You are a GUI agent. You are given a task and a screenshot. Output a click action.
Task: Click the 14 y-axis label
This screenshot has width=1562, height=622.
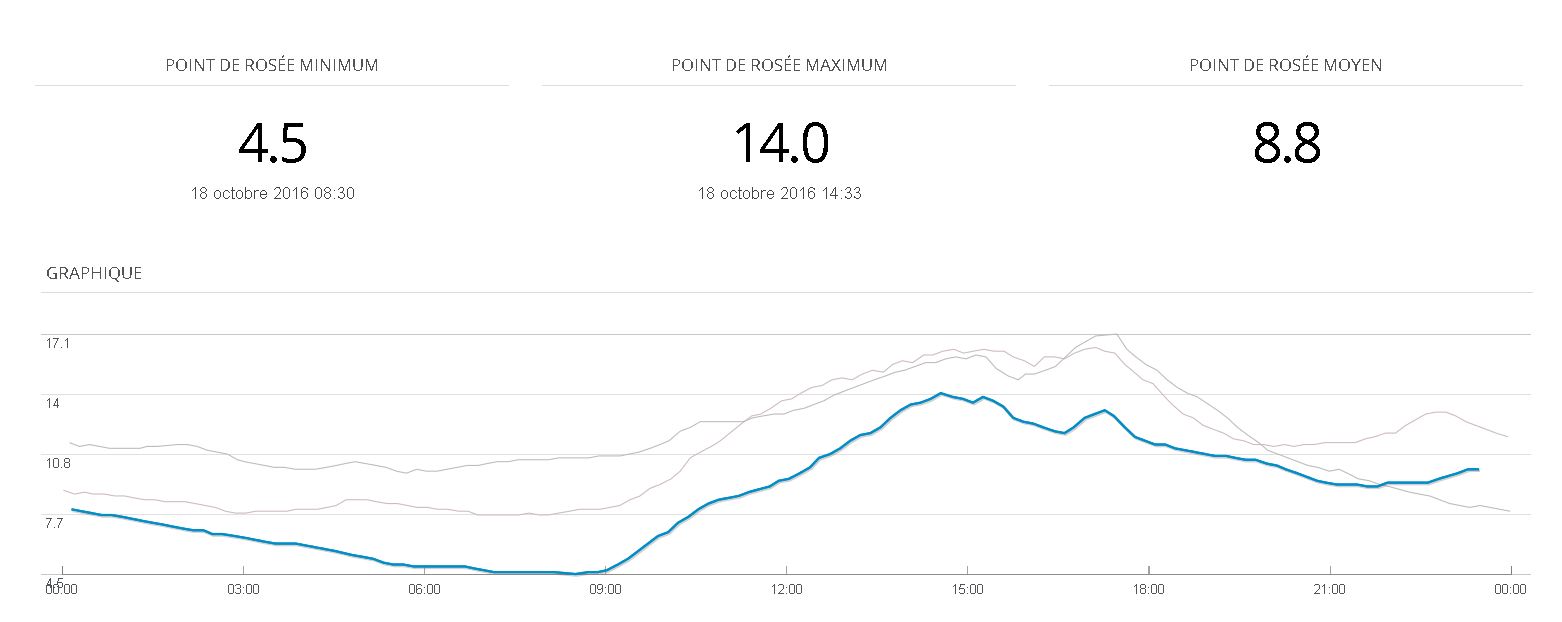click(52, 403)
